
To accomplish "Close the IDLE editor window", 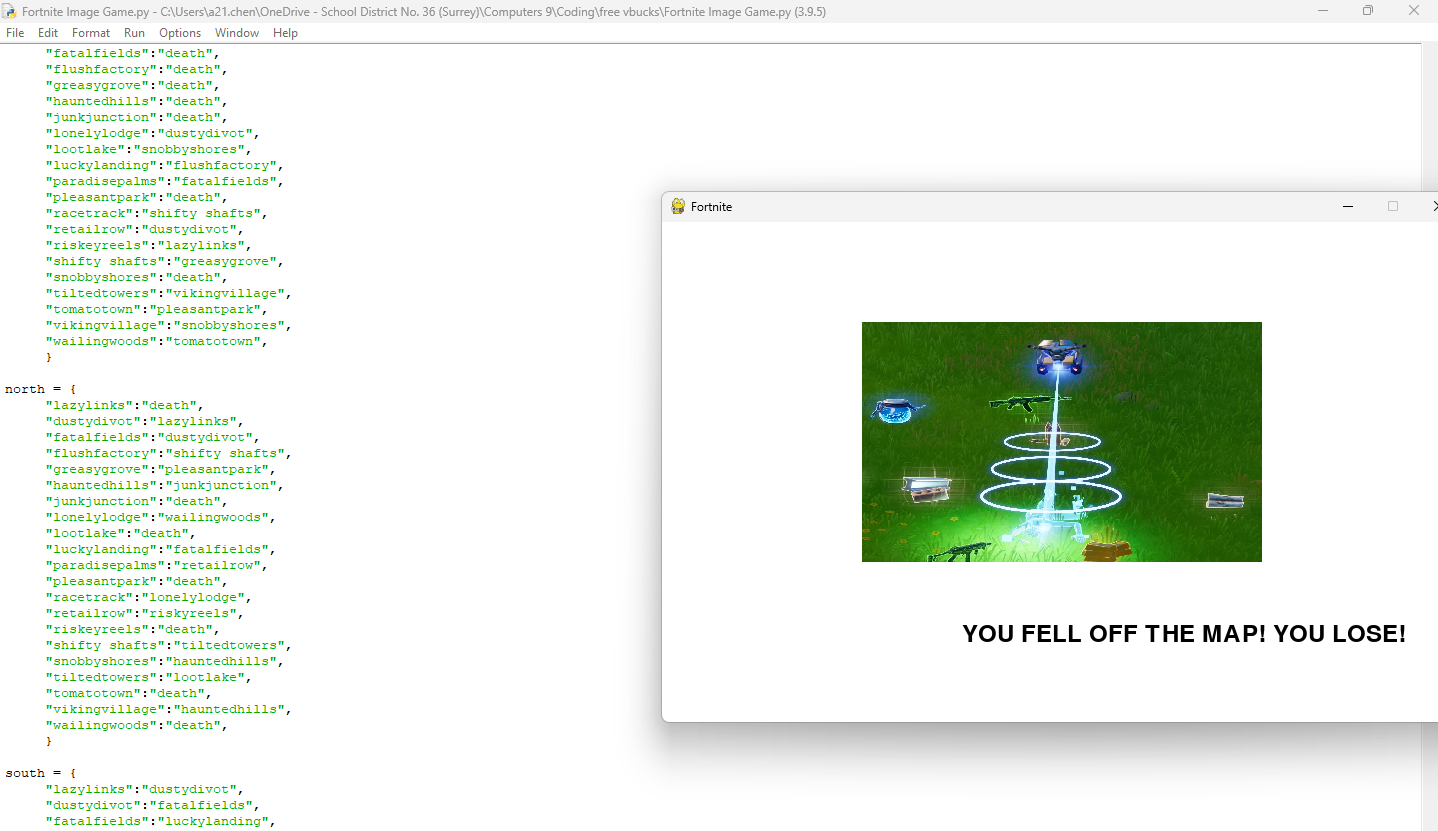I will (x=1414, y=11).
